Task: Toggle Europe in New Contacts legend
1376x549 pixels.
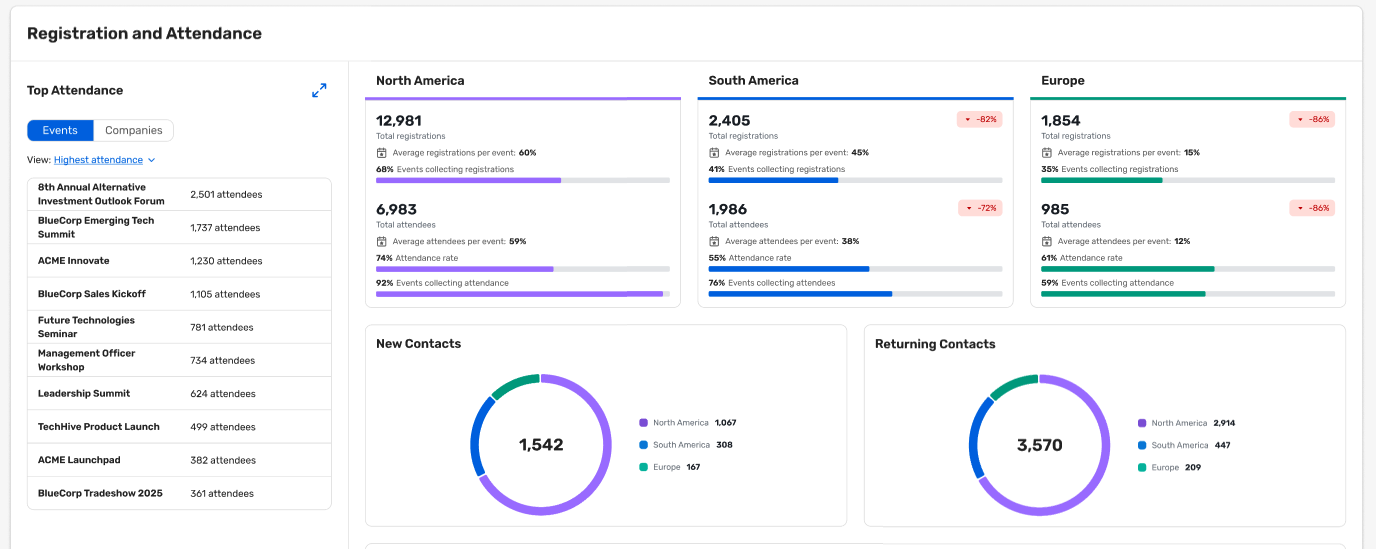Action: [665, 467]
